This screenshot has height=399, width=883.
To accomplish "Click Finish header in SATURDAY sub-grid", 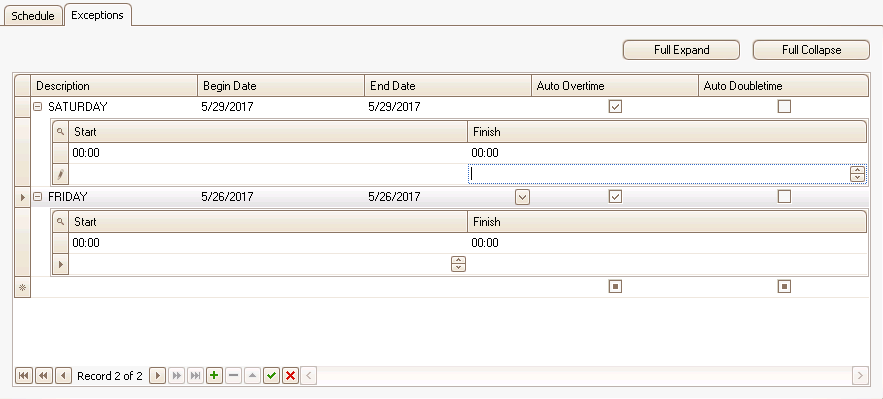I will tap(667, 132).
